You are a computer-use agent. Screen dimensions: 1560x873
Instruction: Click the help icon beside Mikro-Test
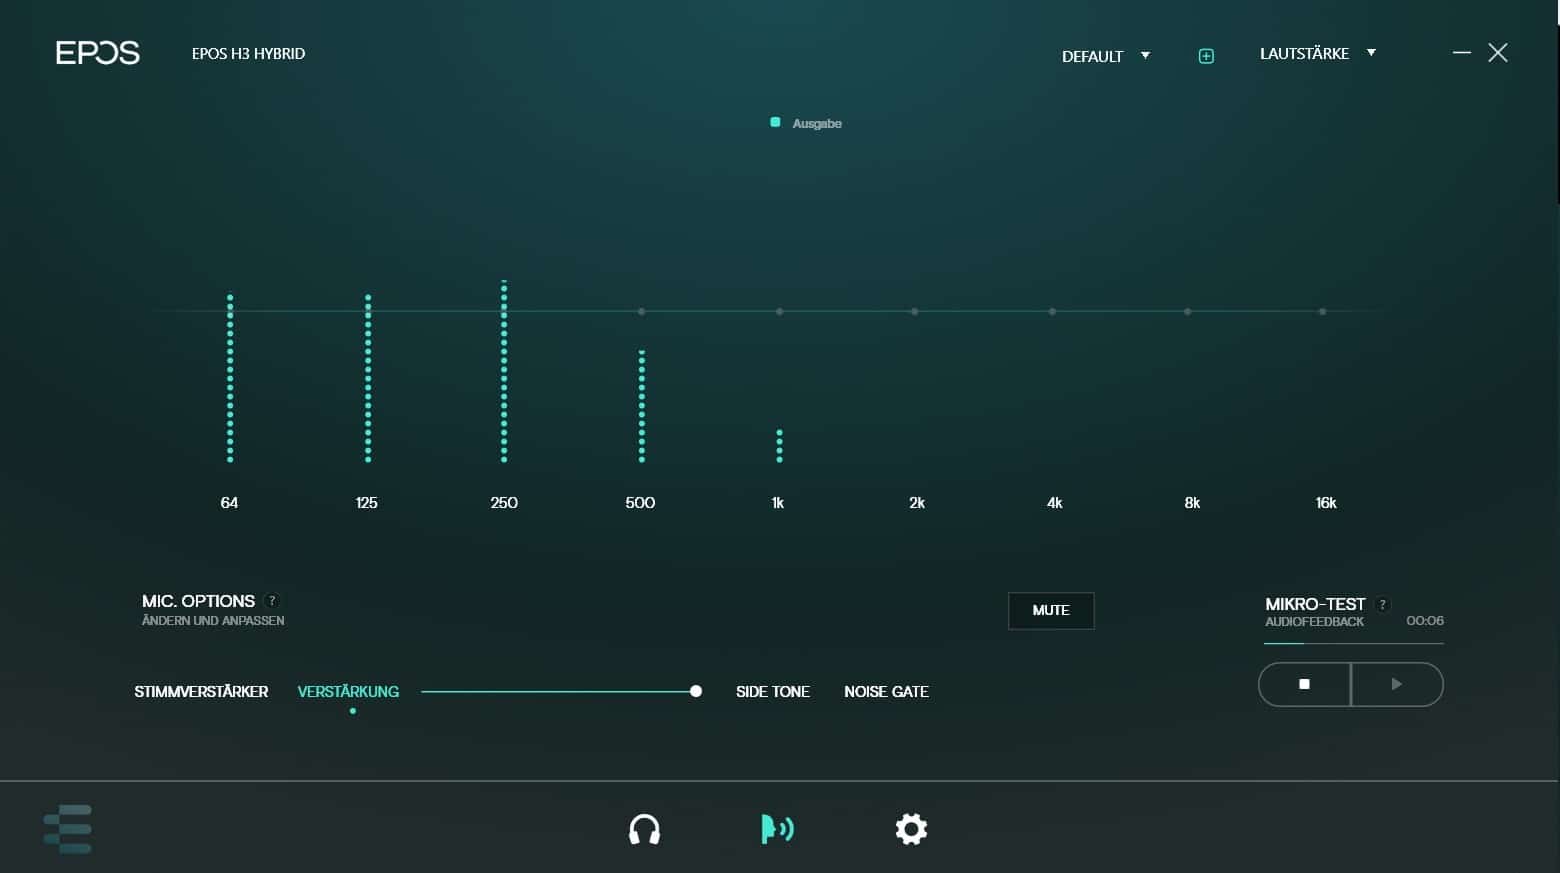[x=1383, y=604]
